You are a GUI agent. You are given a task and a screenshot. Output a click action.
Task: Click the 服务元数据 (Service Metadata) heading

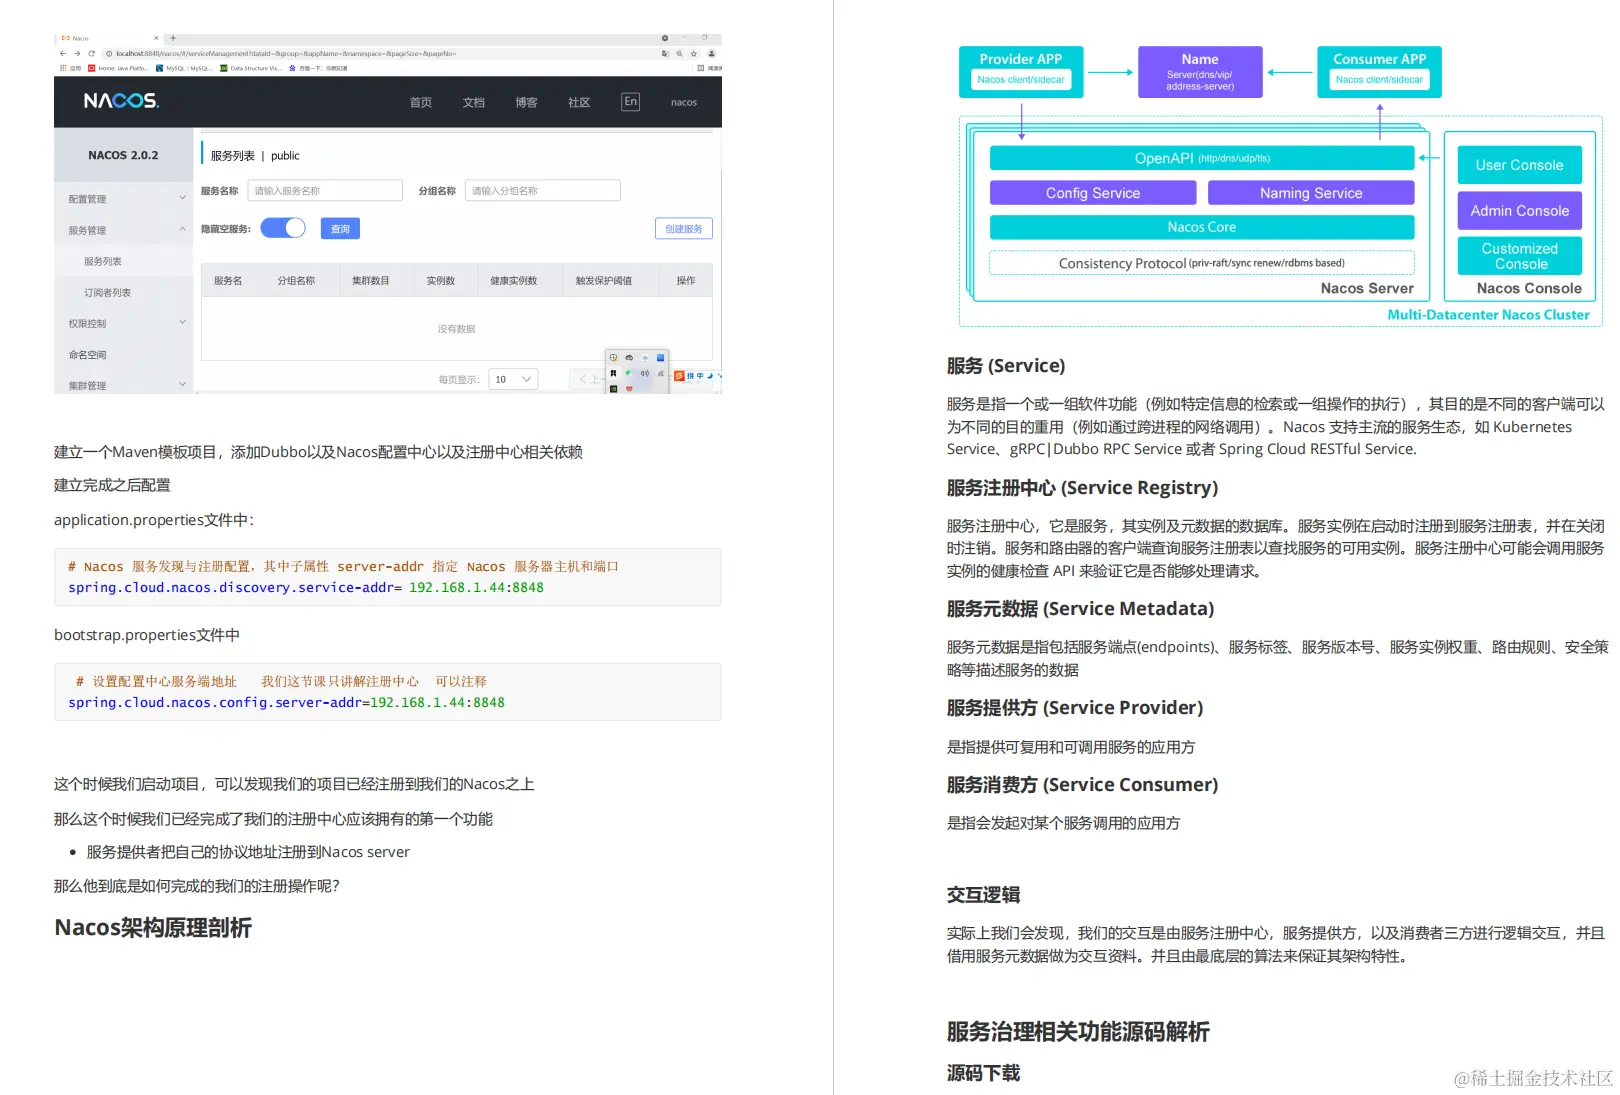pyautogui.click(x=1080, y=609)
